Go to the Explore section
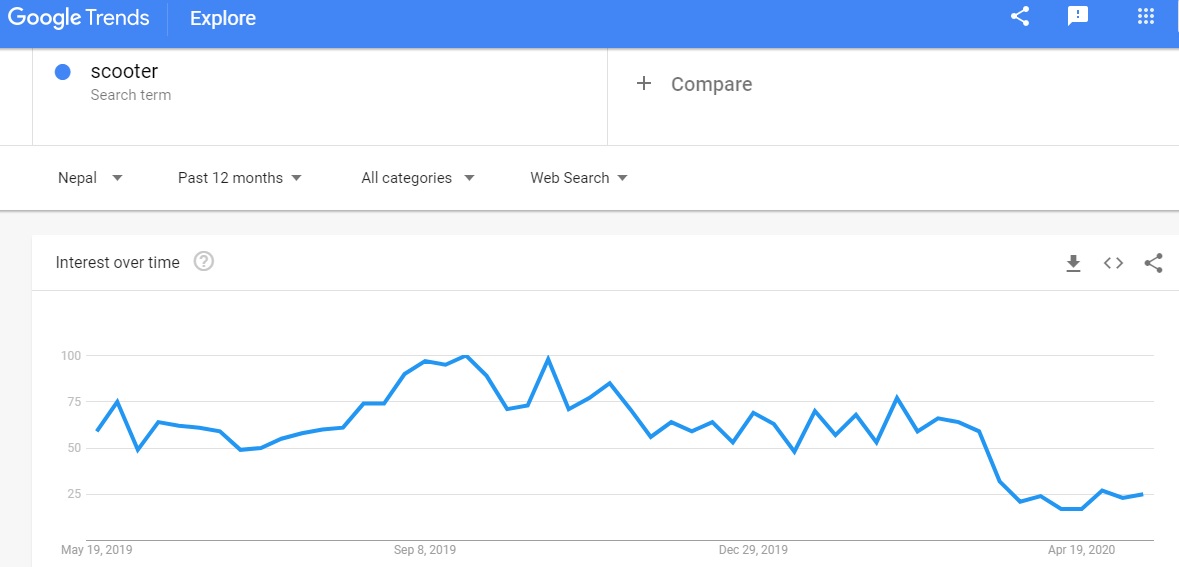 [x=222, y=18]
